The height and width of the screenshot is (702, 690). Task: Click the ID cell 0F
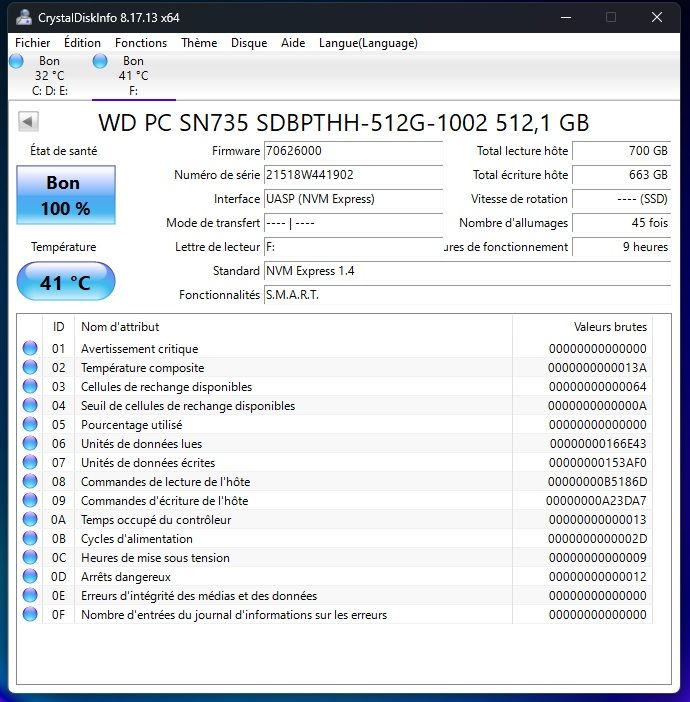coord(58,615)
